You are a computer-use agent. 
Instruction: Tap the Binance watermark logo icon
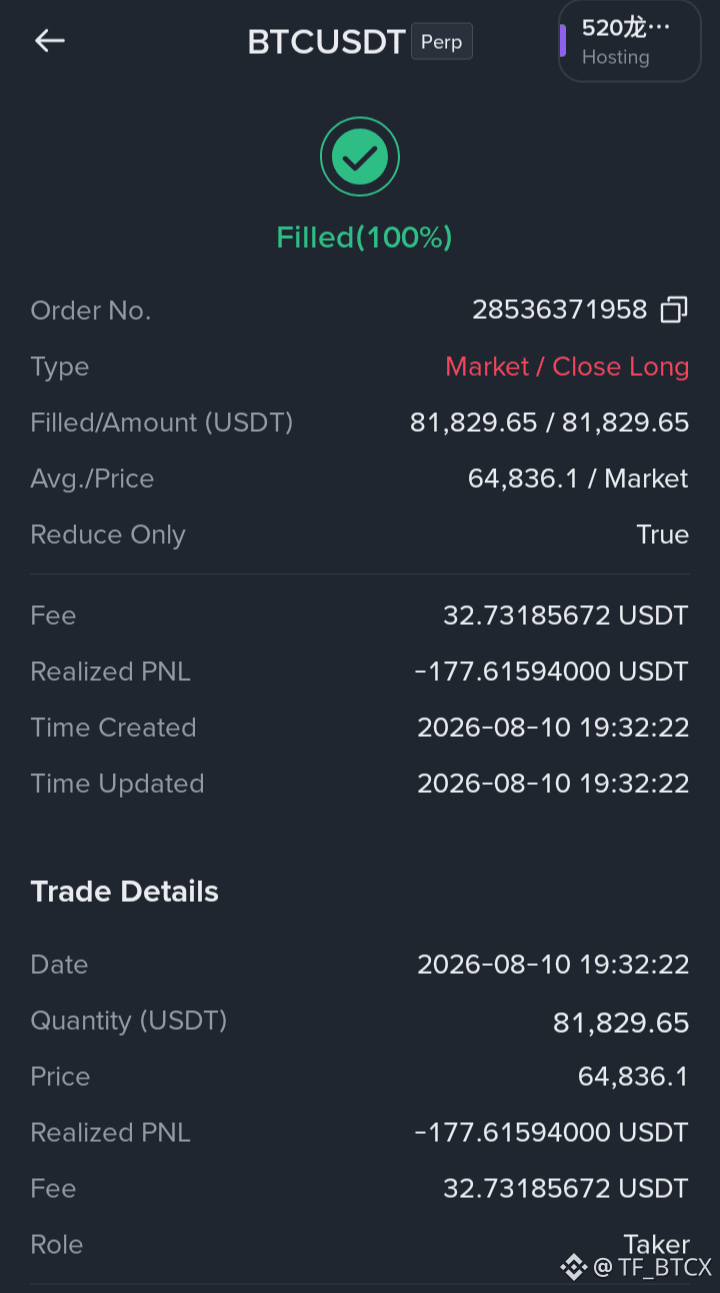pos(573,1267)
